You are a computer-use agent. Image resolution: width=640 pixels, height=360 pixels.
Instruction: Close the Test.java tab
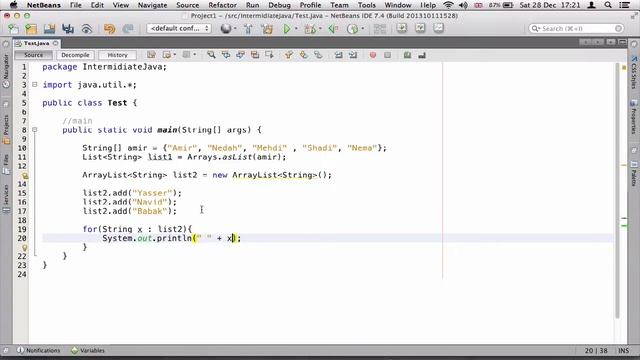56,43
